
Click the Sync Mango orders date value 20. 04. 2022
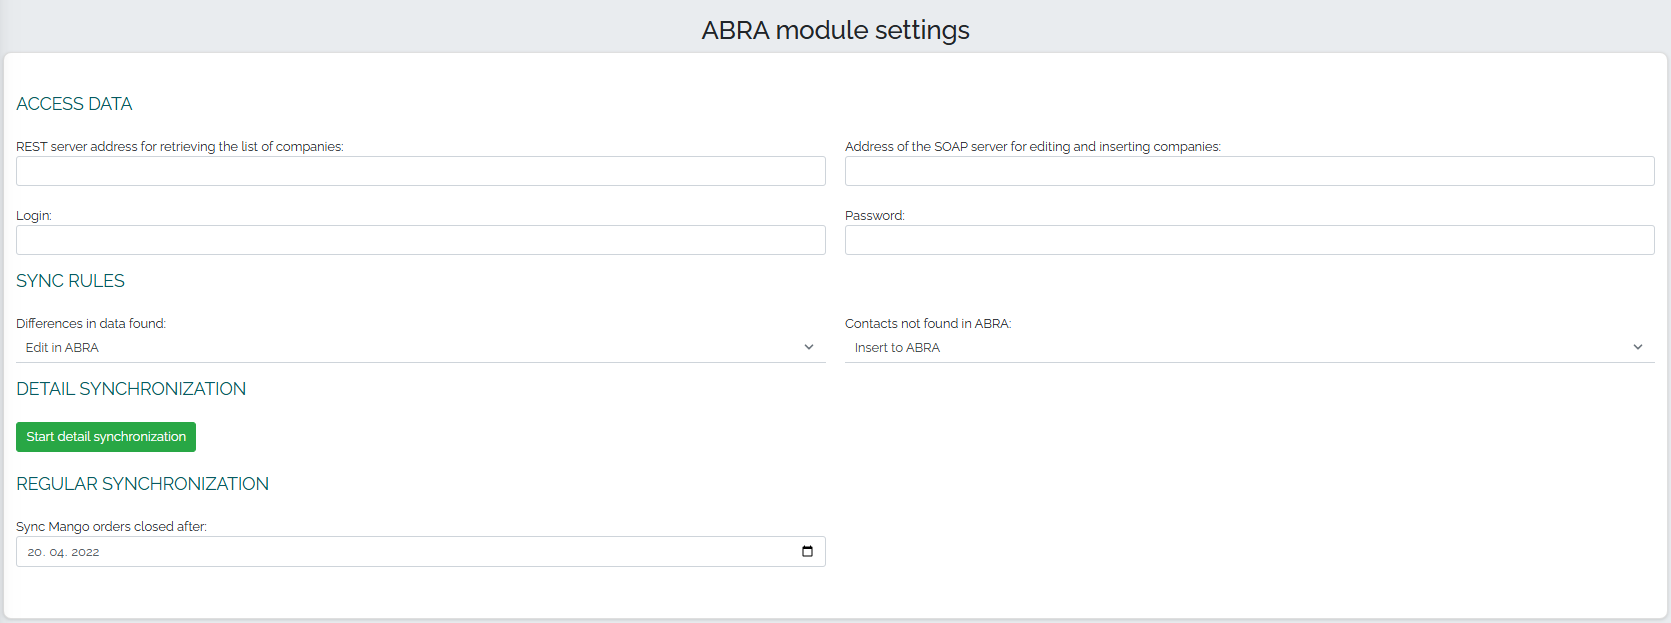point(63,552)
